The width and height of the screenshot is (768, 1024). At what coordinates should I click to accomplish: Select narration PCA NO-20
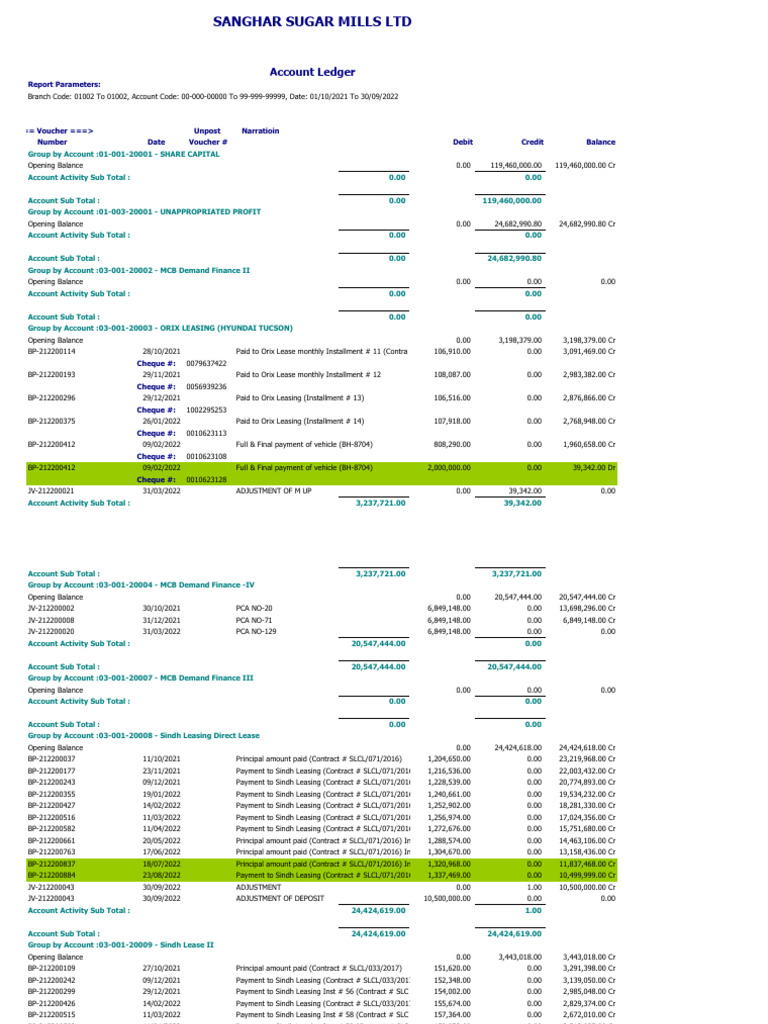tap(254, 608)
